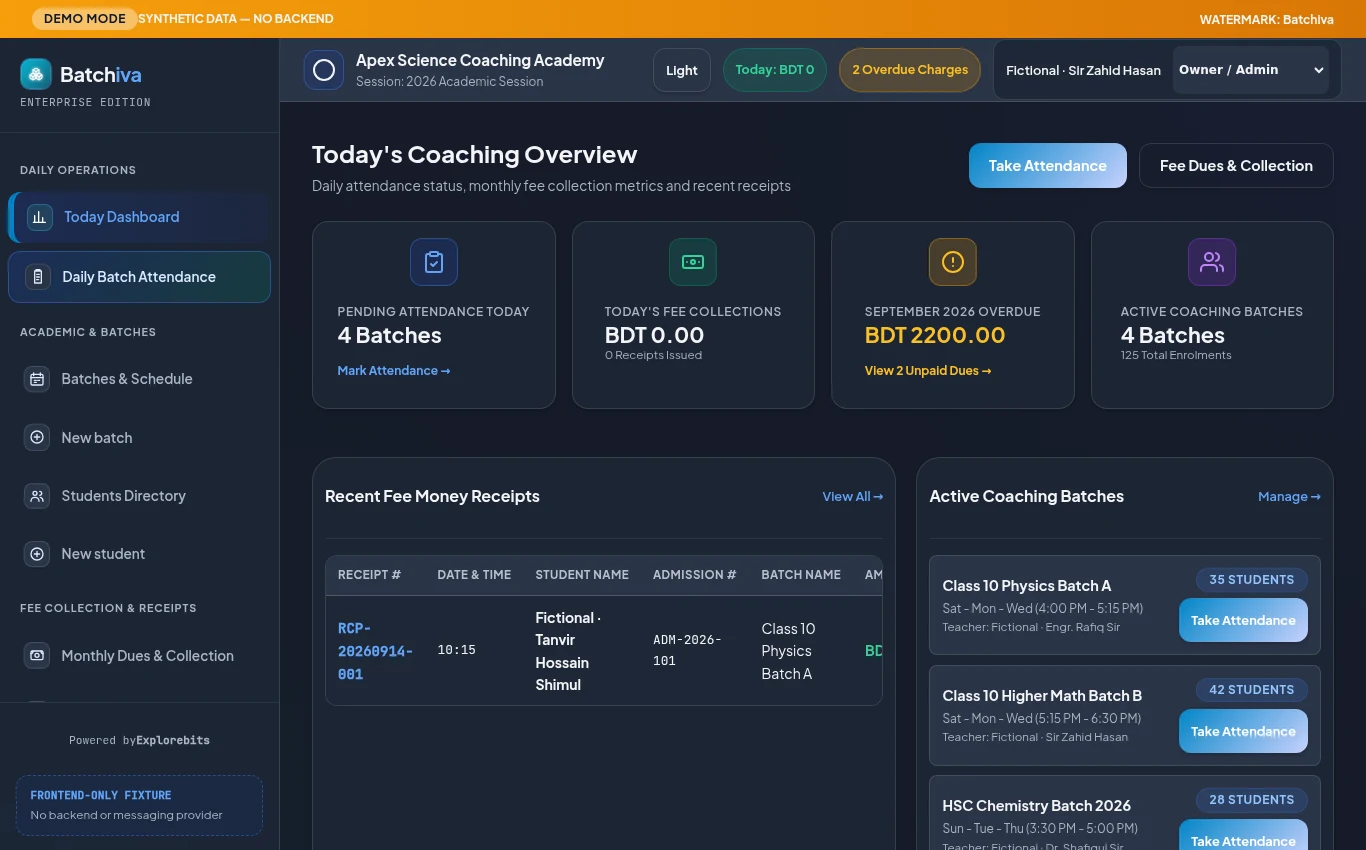Click HSC Chemistry Batch 2026 title

[1036, 806]
